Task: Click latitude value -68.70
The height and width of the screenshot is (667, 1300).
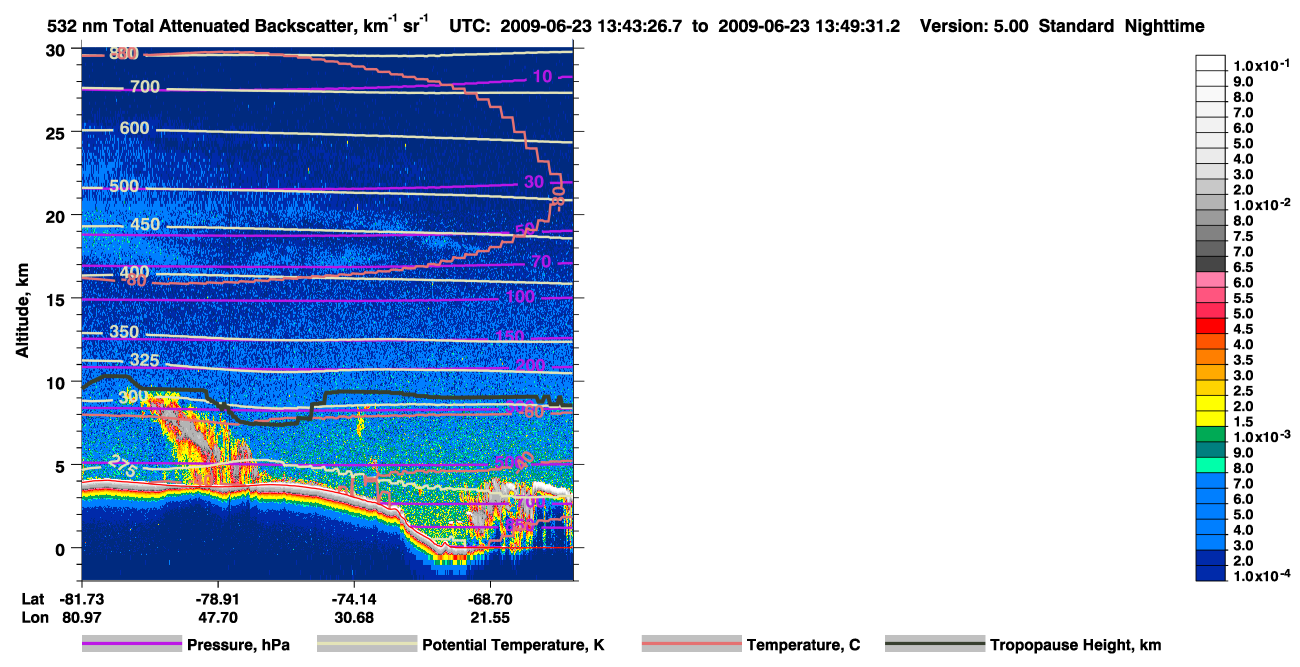Action: [491, 598]
